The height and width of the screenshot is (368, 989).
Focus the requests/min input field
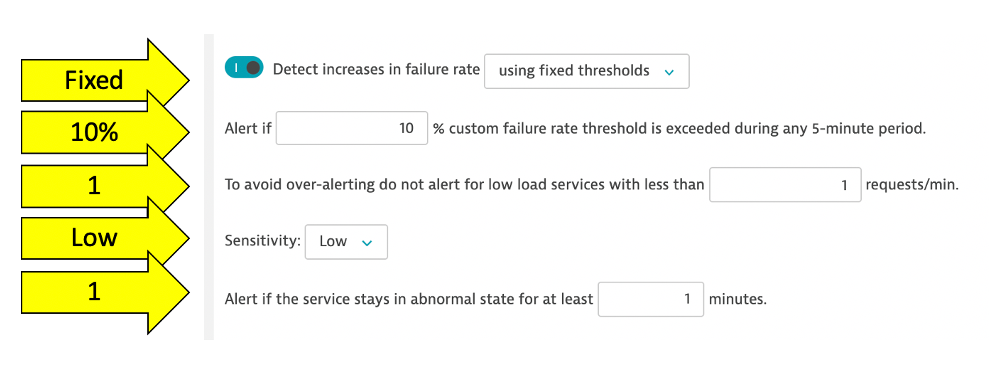pos(785,184)
